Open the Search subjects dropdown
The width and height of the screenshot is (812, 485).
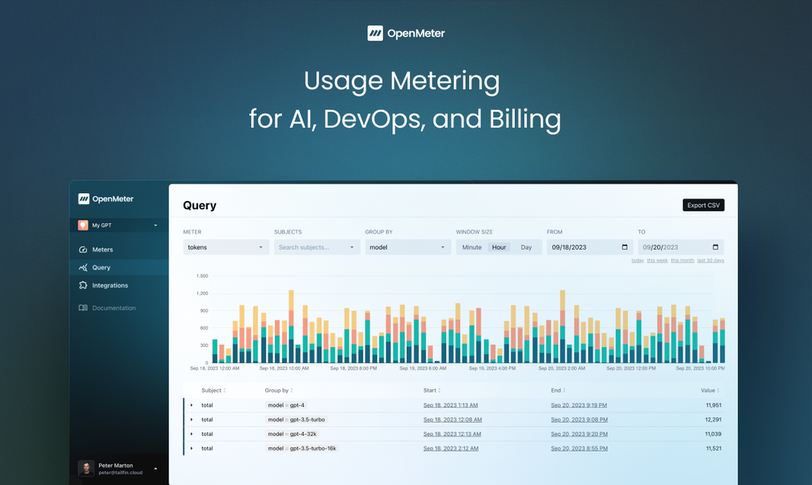pos(317,247)
